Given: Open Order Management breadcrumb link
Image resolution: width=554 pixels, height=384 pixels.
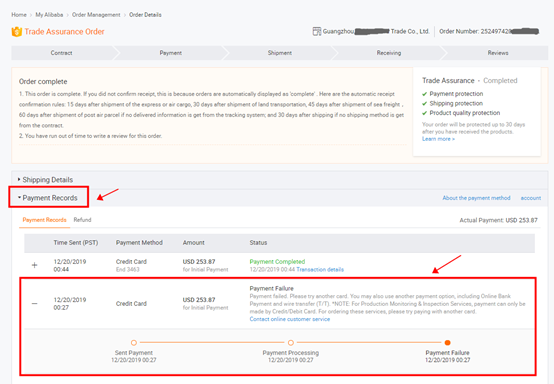Looking at the screenshot, I should (96, 14).
